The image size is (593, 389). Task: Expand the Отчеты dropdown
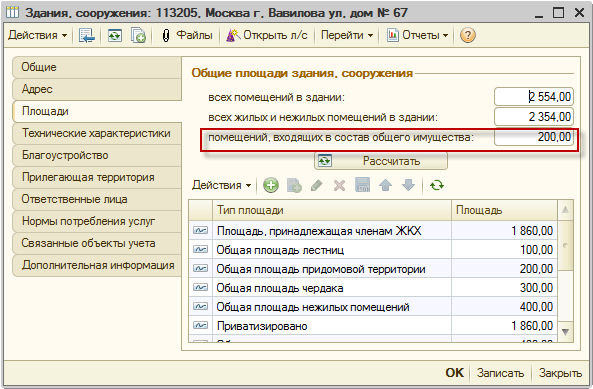(x=418, y=36)
